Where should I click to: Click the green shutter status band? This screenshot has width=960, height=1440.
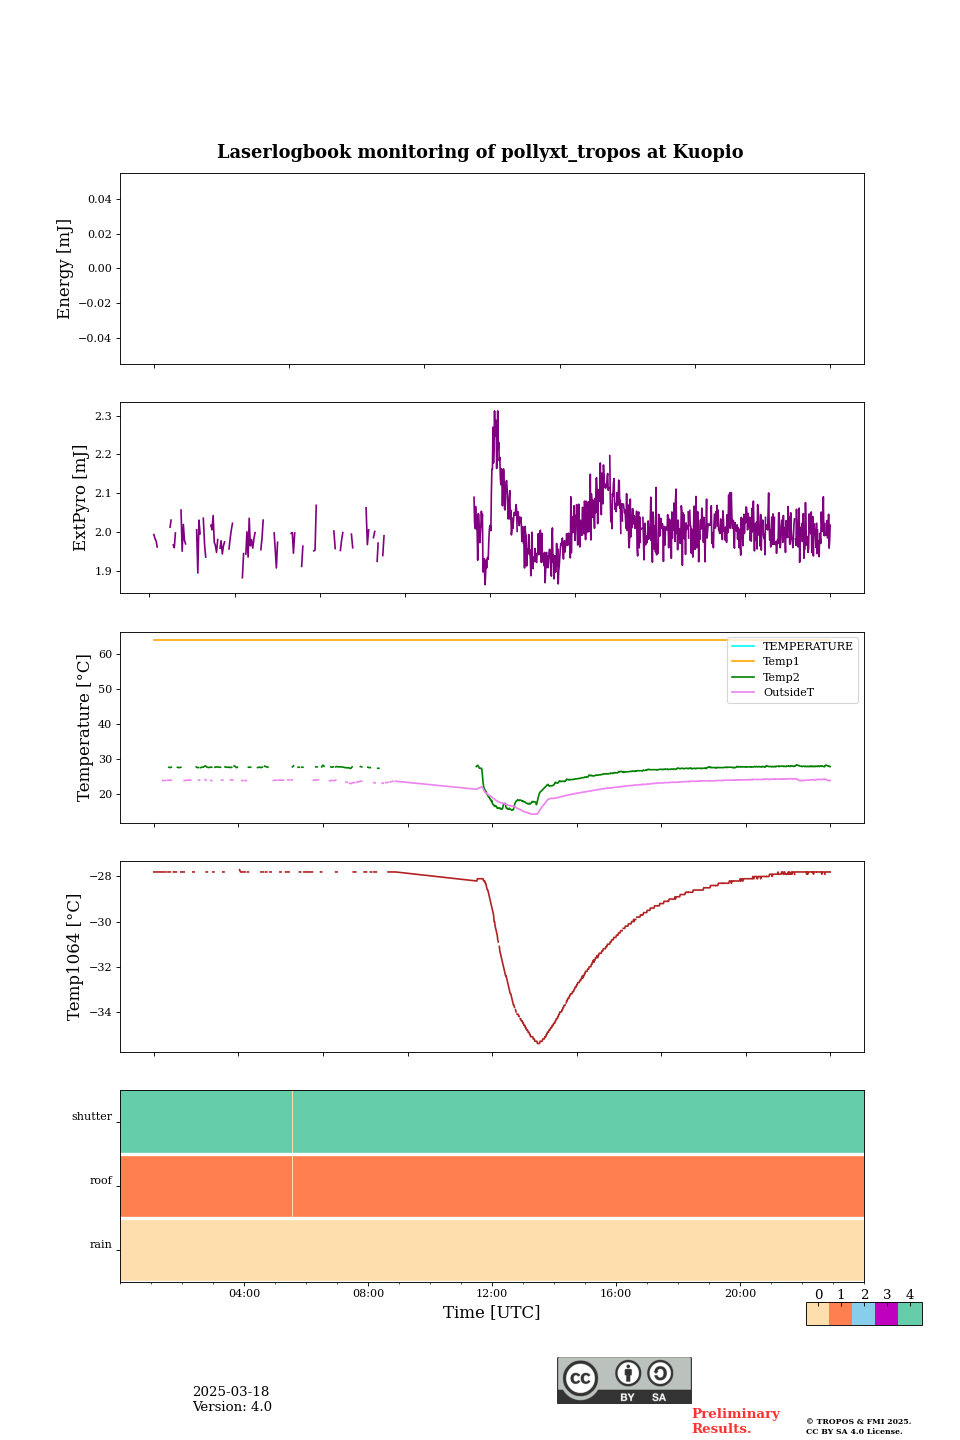[492, 1122]
